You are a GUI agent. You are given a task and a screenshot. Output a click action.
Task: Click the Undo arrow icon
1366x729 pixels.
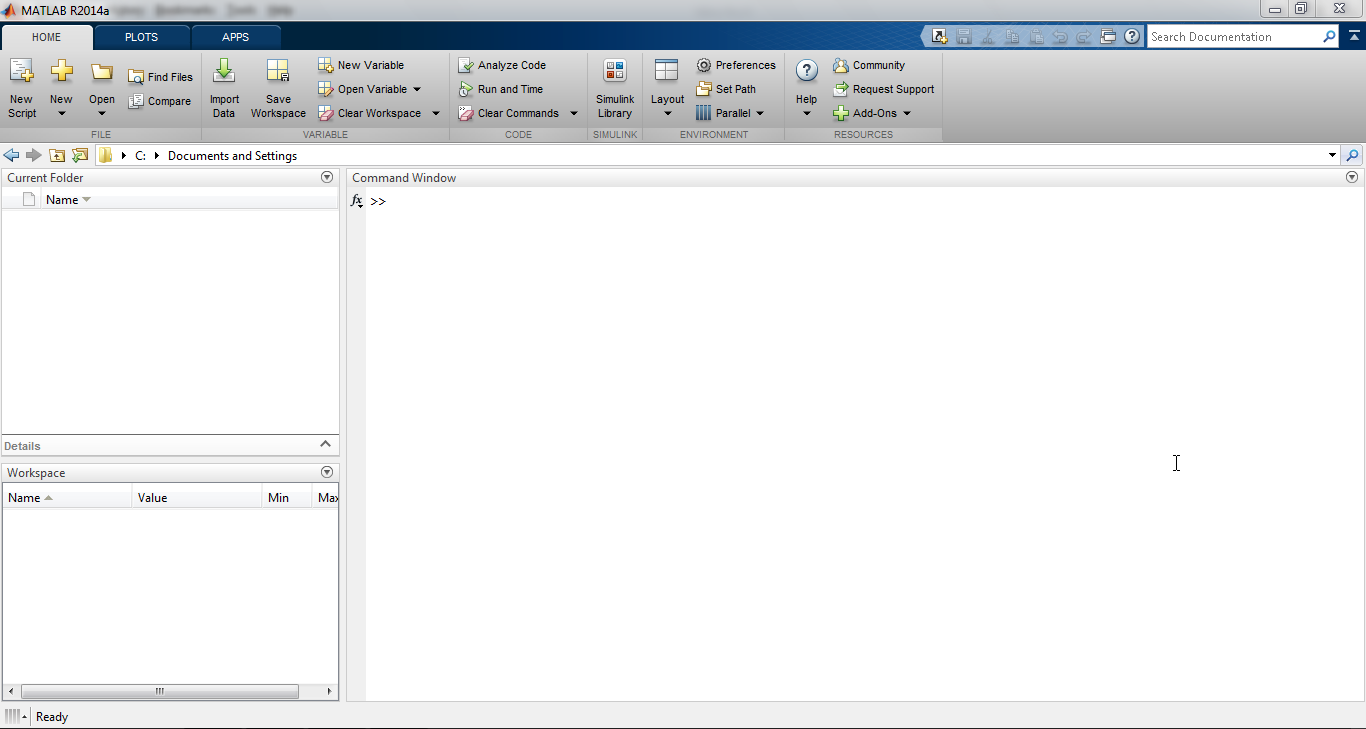(1060, 37)
